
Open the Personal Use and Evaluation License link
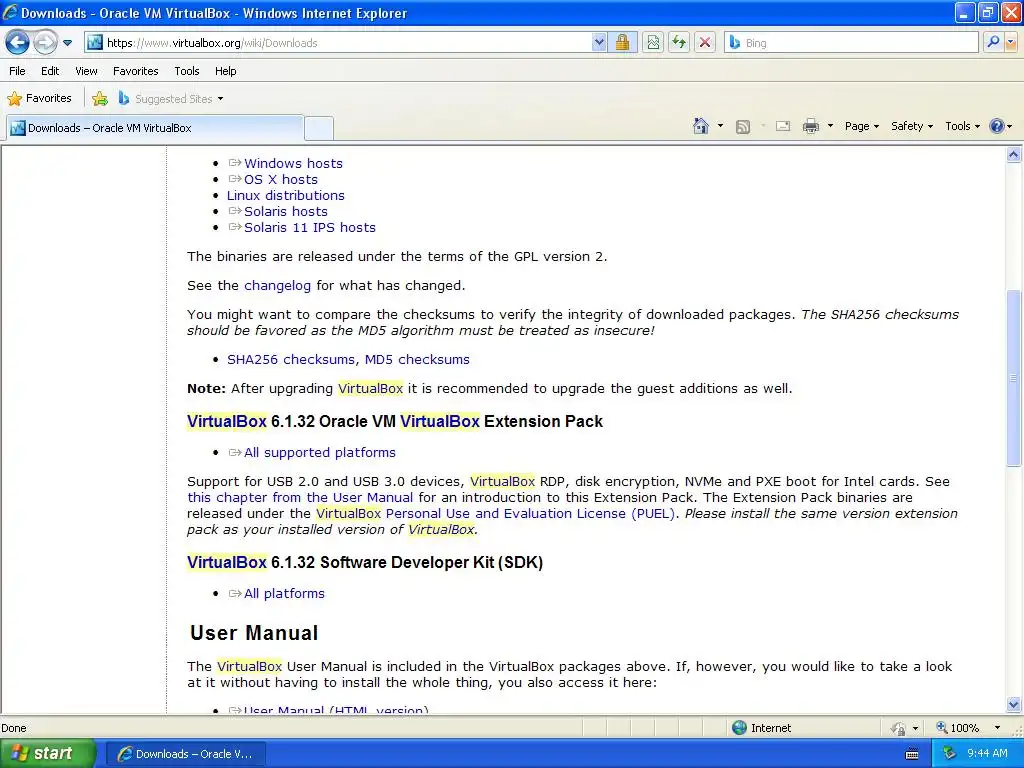(530, 513)
